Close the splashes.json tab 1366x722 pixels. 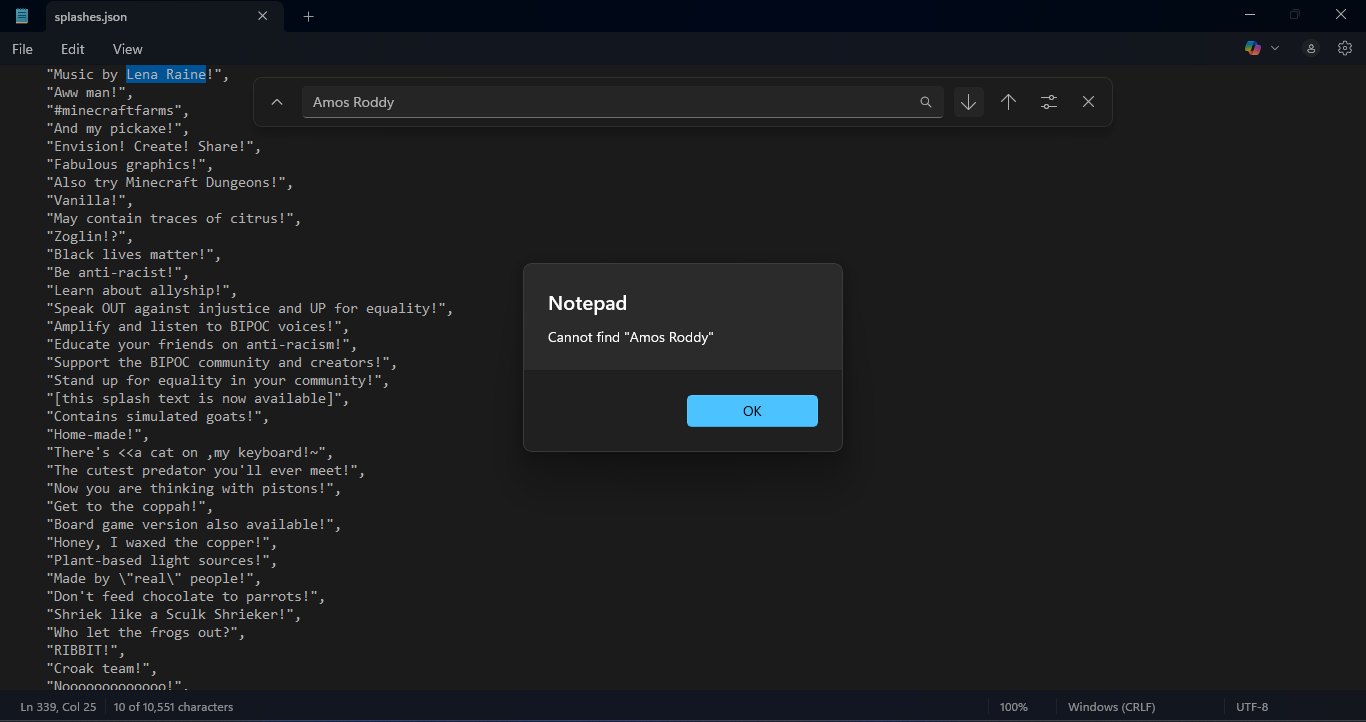[263, 16]
